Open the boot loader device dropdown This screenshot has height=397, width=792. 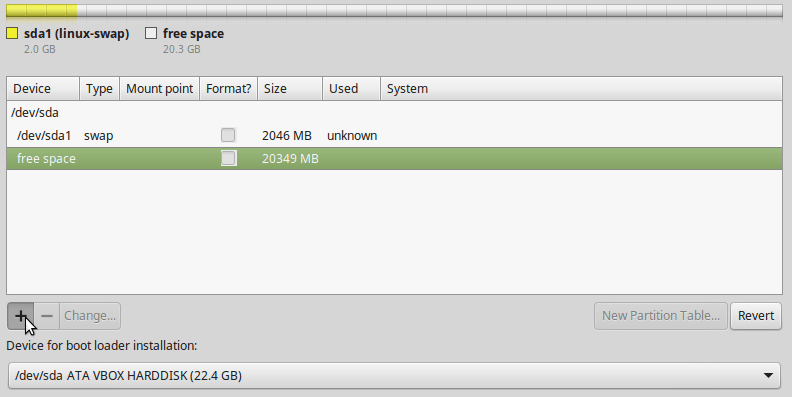(394, 376)
